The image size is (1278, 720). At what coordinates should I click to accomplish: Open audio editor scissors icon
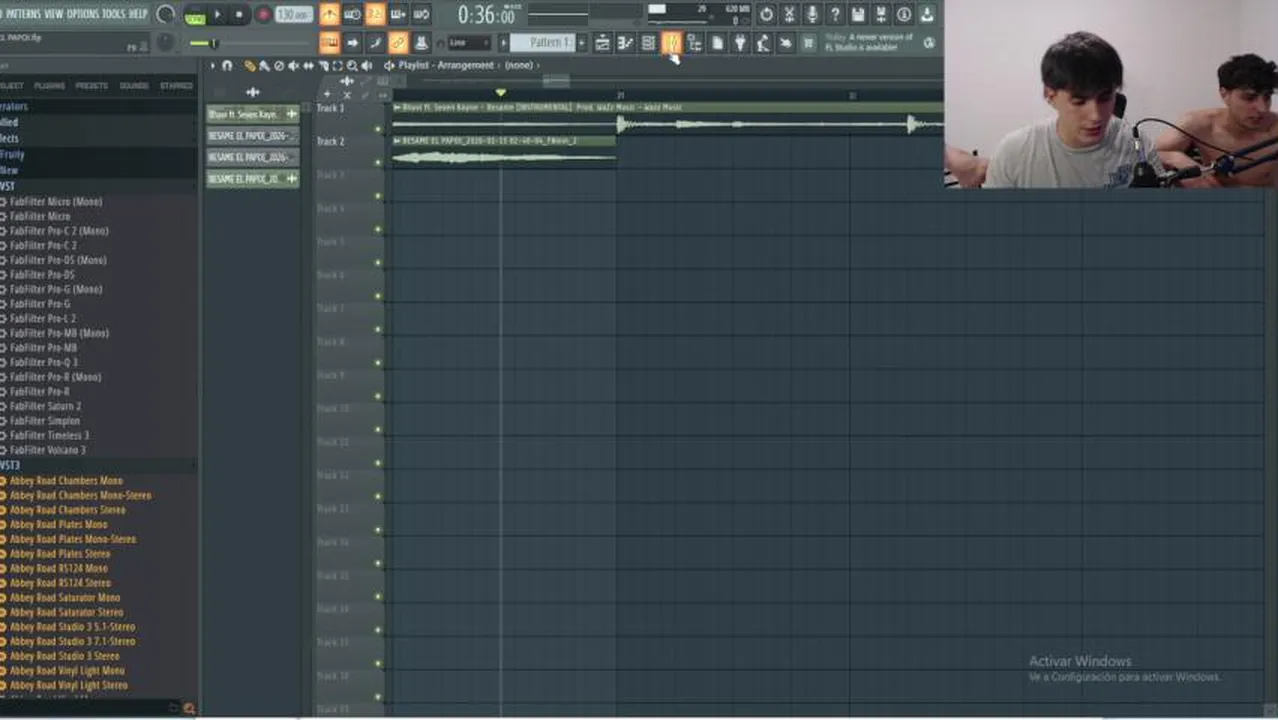coord(789,14)
